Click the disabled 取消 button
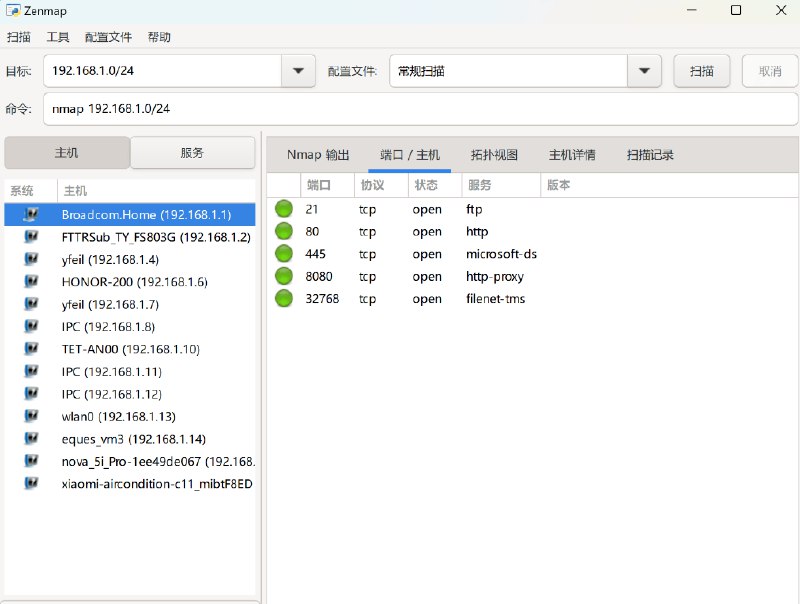Viewport: 800px width, 604px height. click(771, 71)
